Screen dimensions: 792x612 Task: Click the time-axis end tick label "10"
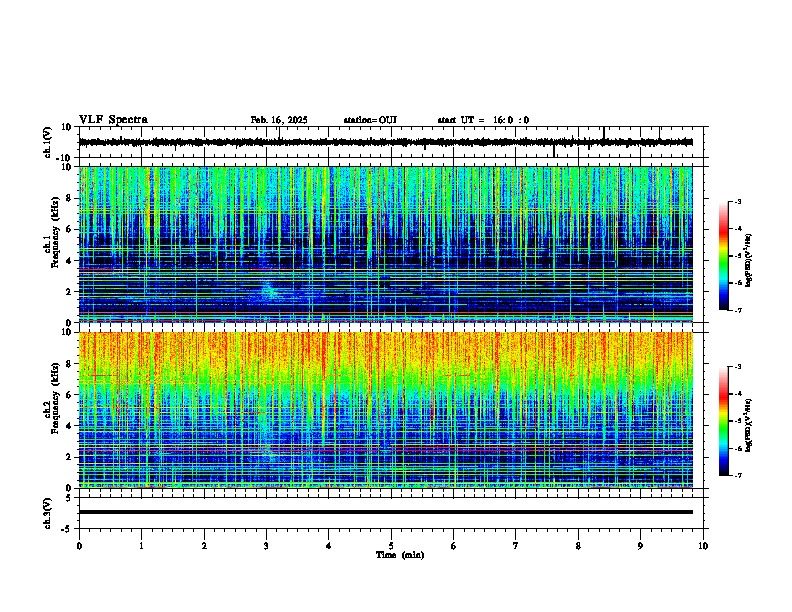703,546
